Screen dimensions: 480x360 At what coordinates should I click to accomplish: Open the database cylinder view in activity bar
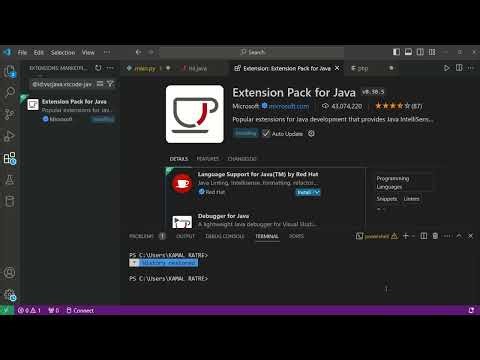(x=9, y=201)
